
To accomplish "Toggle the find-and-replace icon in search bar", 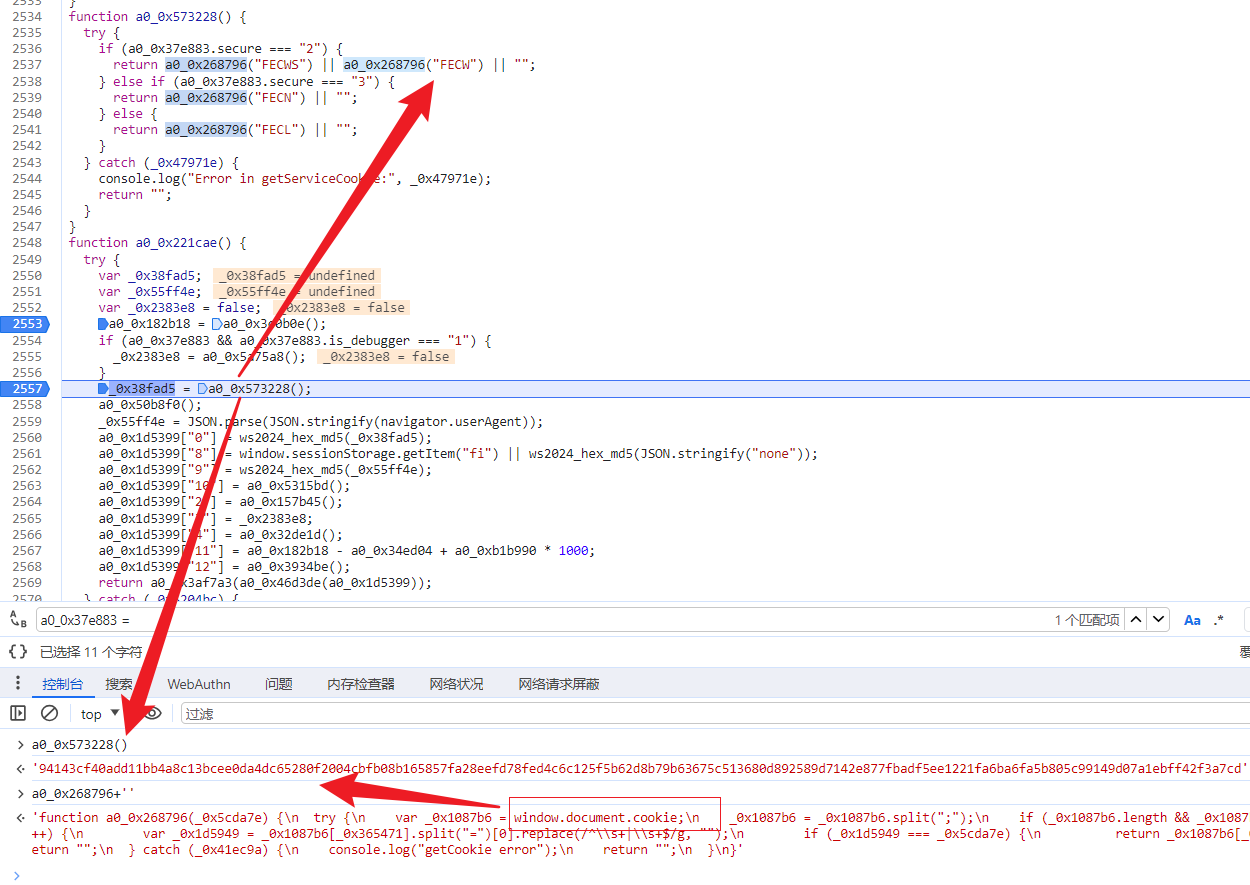I will (18, 620).
